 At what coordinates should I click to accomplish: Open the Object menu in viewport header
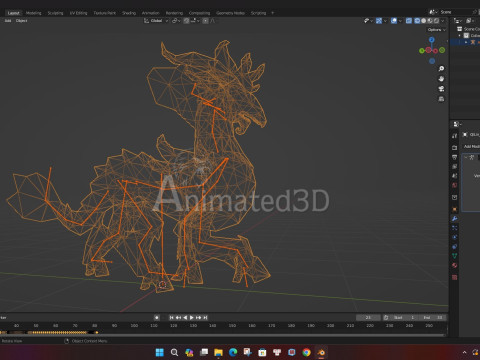pos(21,21)
